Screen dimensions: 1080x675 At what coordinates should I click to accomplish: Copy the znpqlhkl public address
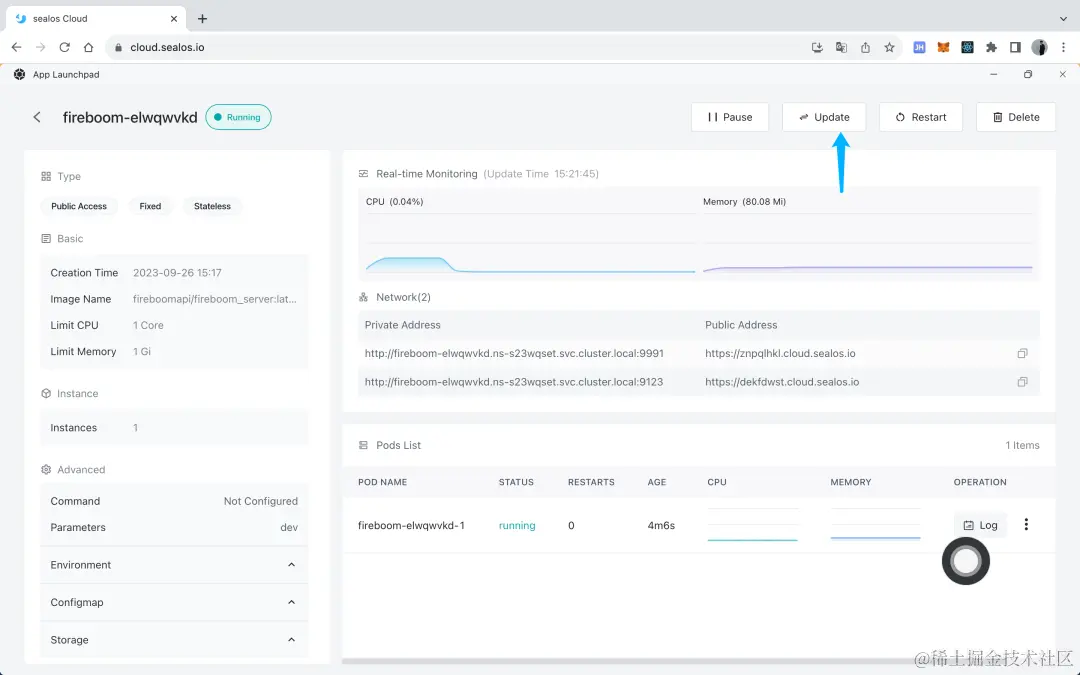pyautogui.click(x=1022, y=353)
